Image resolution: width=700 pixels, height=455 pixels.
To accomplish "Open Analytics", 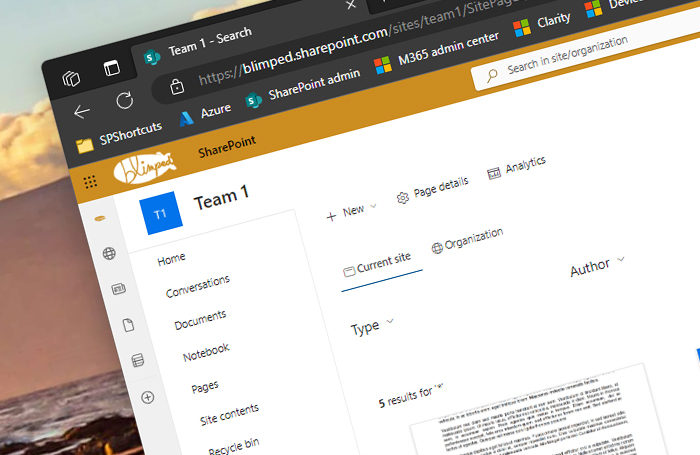I will (x=517, y=167).
